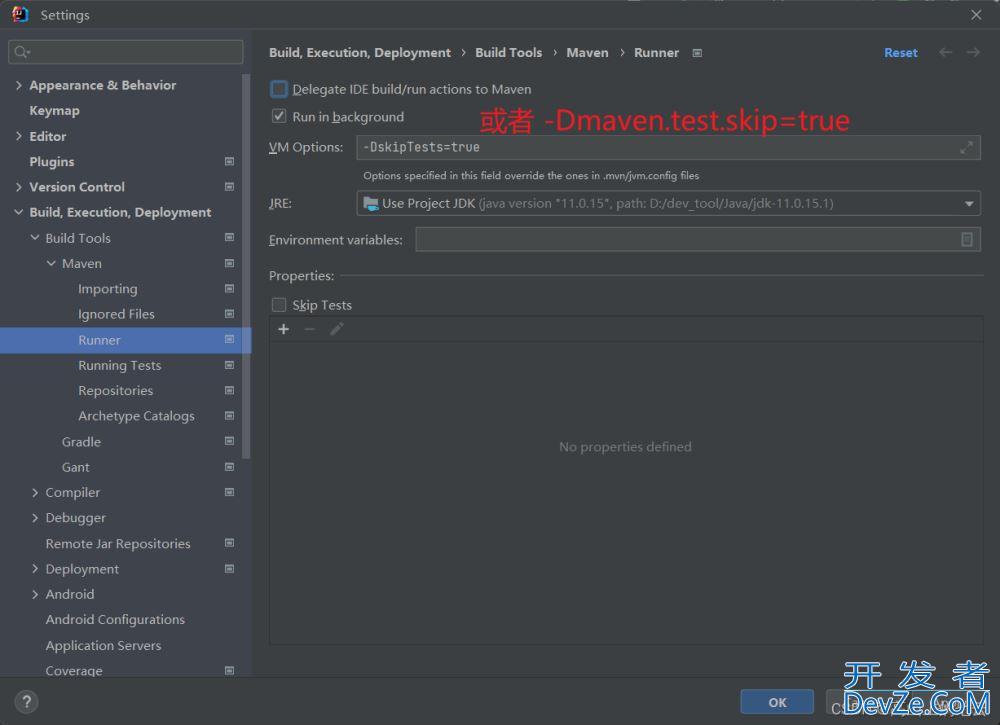Expand Appearance & Behavior section
The image size is (1000, 725).
pyautogui.click(x=18, y=85)
